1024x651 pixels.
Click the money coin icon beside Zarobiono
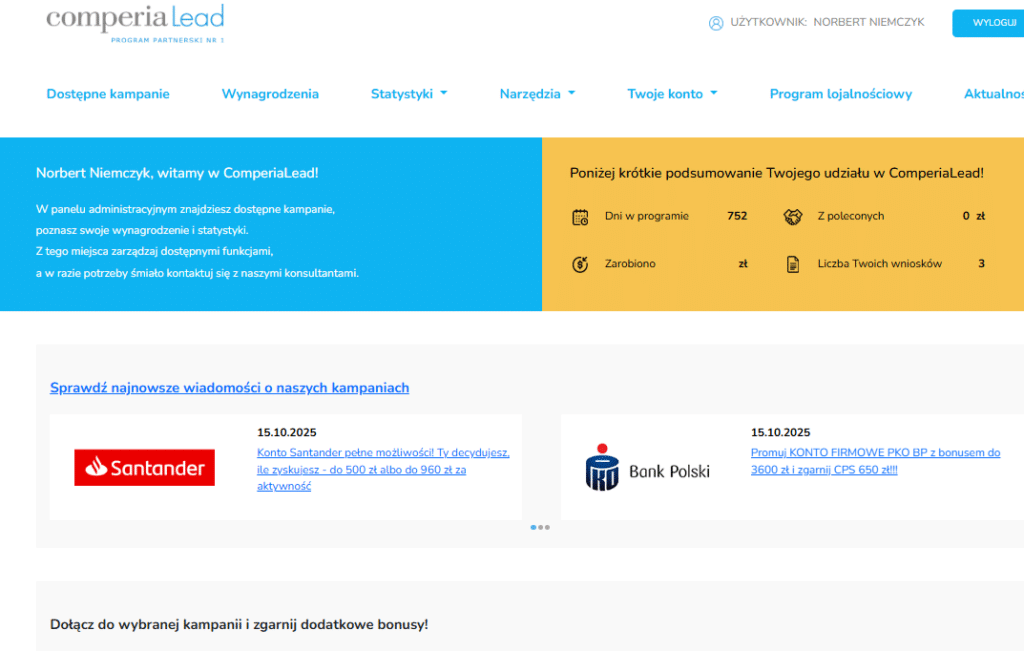[580, 265]
